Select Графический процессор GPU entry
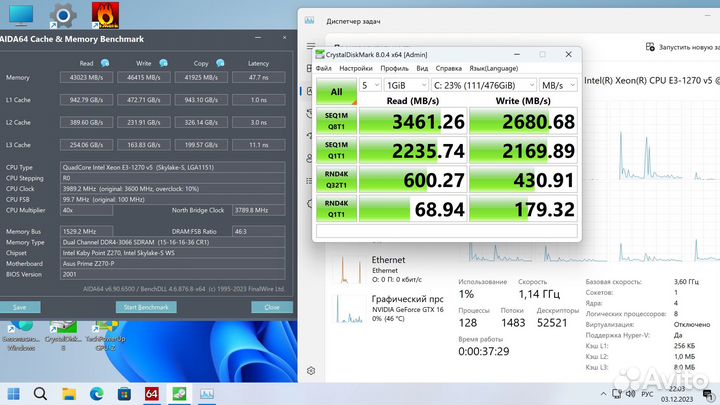This screenshot has height=405, width=720. click(x=386, y=309)
